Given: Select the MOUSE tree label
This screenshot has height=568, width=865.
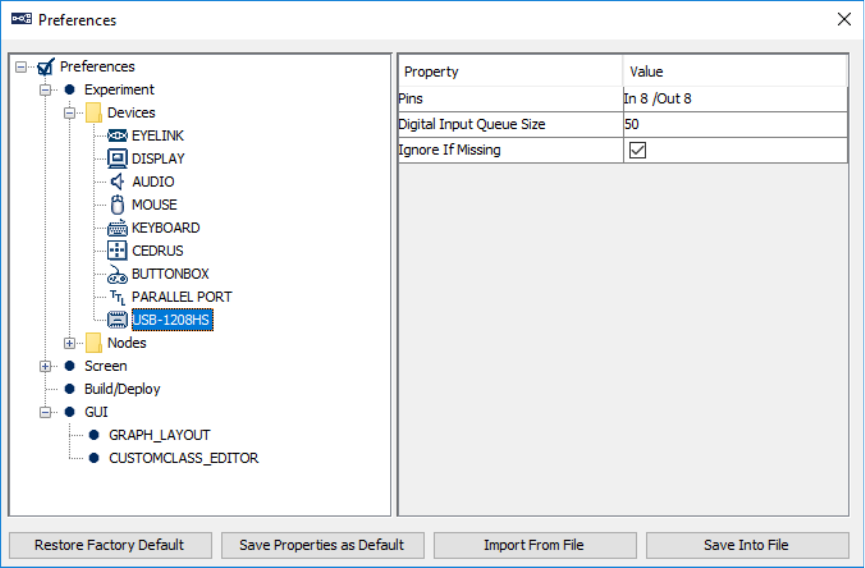Looking at the screenshot, I should (154, 205).
